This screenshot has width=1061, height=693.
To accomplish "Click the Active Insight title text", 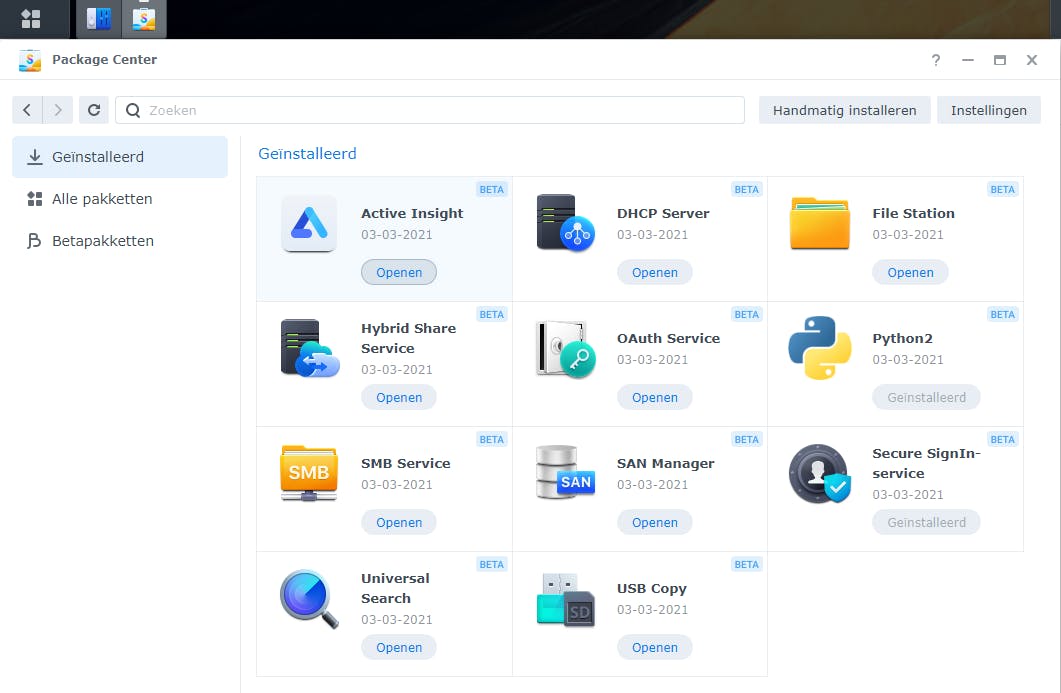I will 412,213.
